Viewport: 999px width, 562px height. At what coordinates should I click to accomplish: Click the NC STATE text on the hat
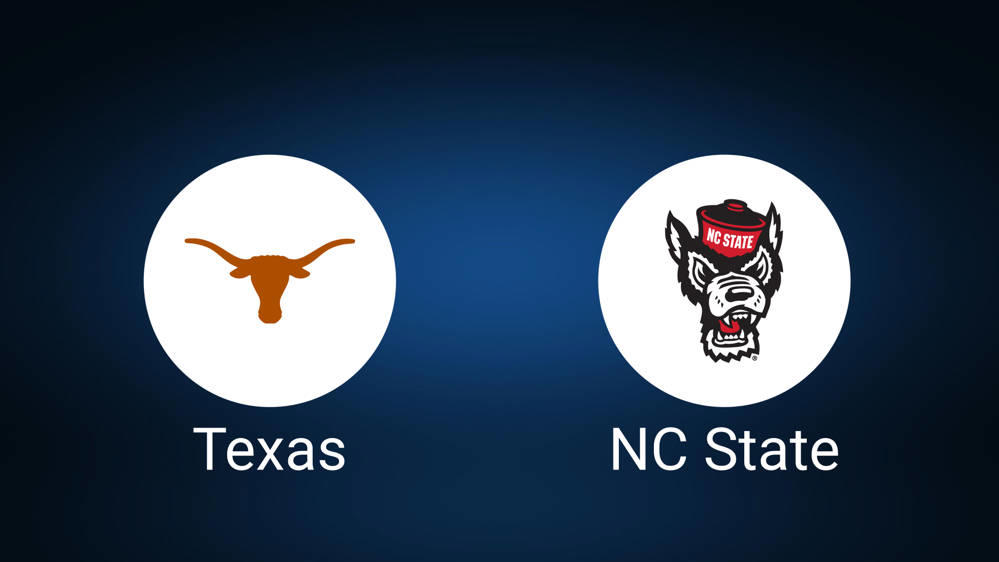point(731,239)
